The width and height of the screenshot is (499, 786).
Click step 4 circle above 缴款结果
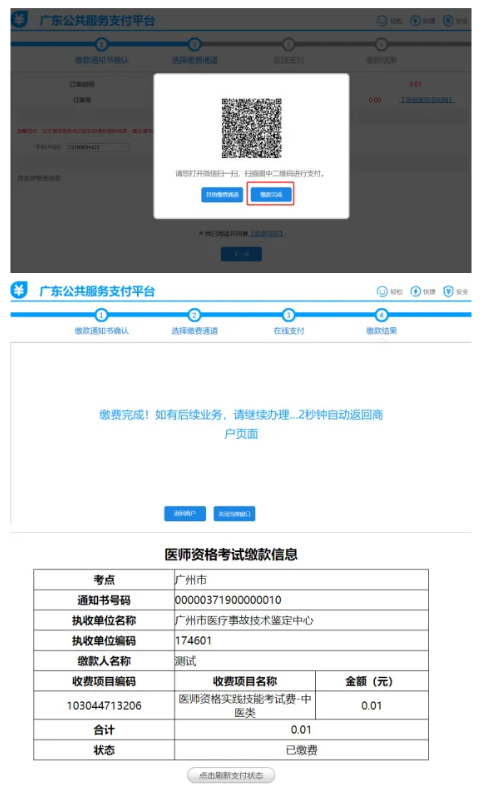click(381, 315)
